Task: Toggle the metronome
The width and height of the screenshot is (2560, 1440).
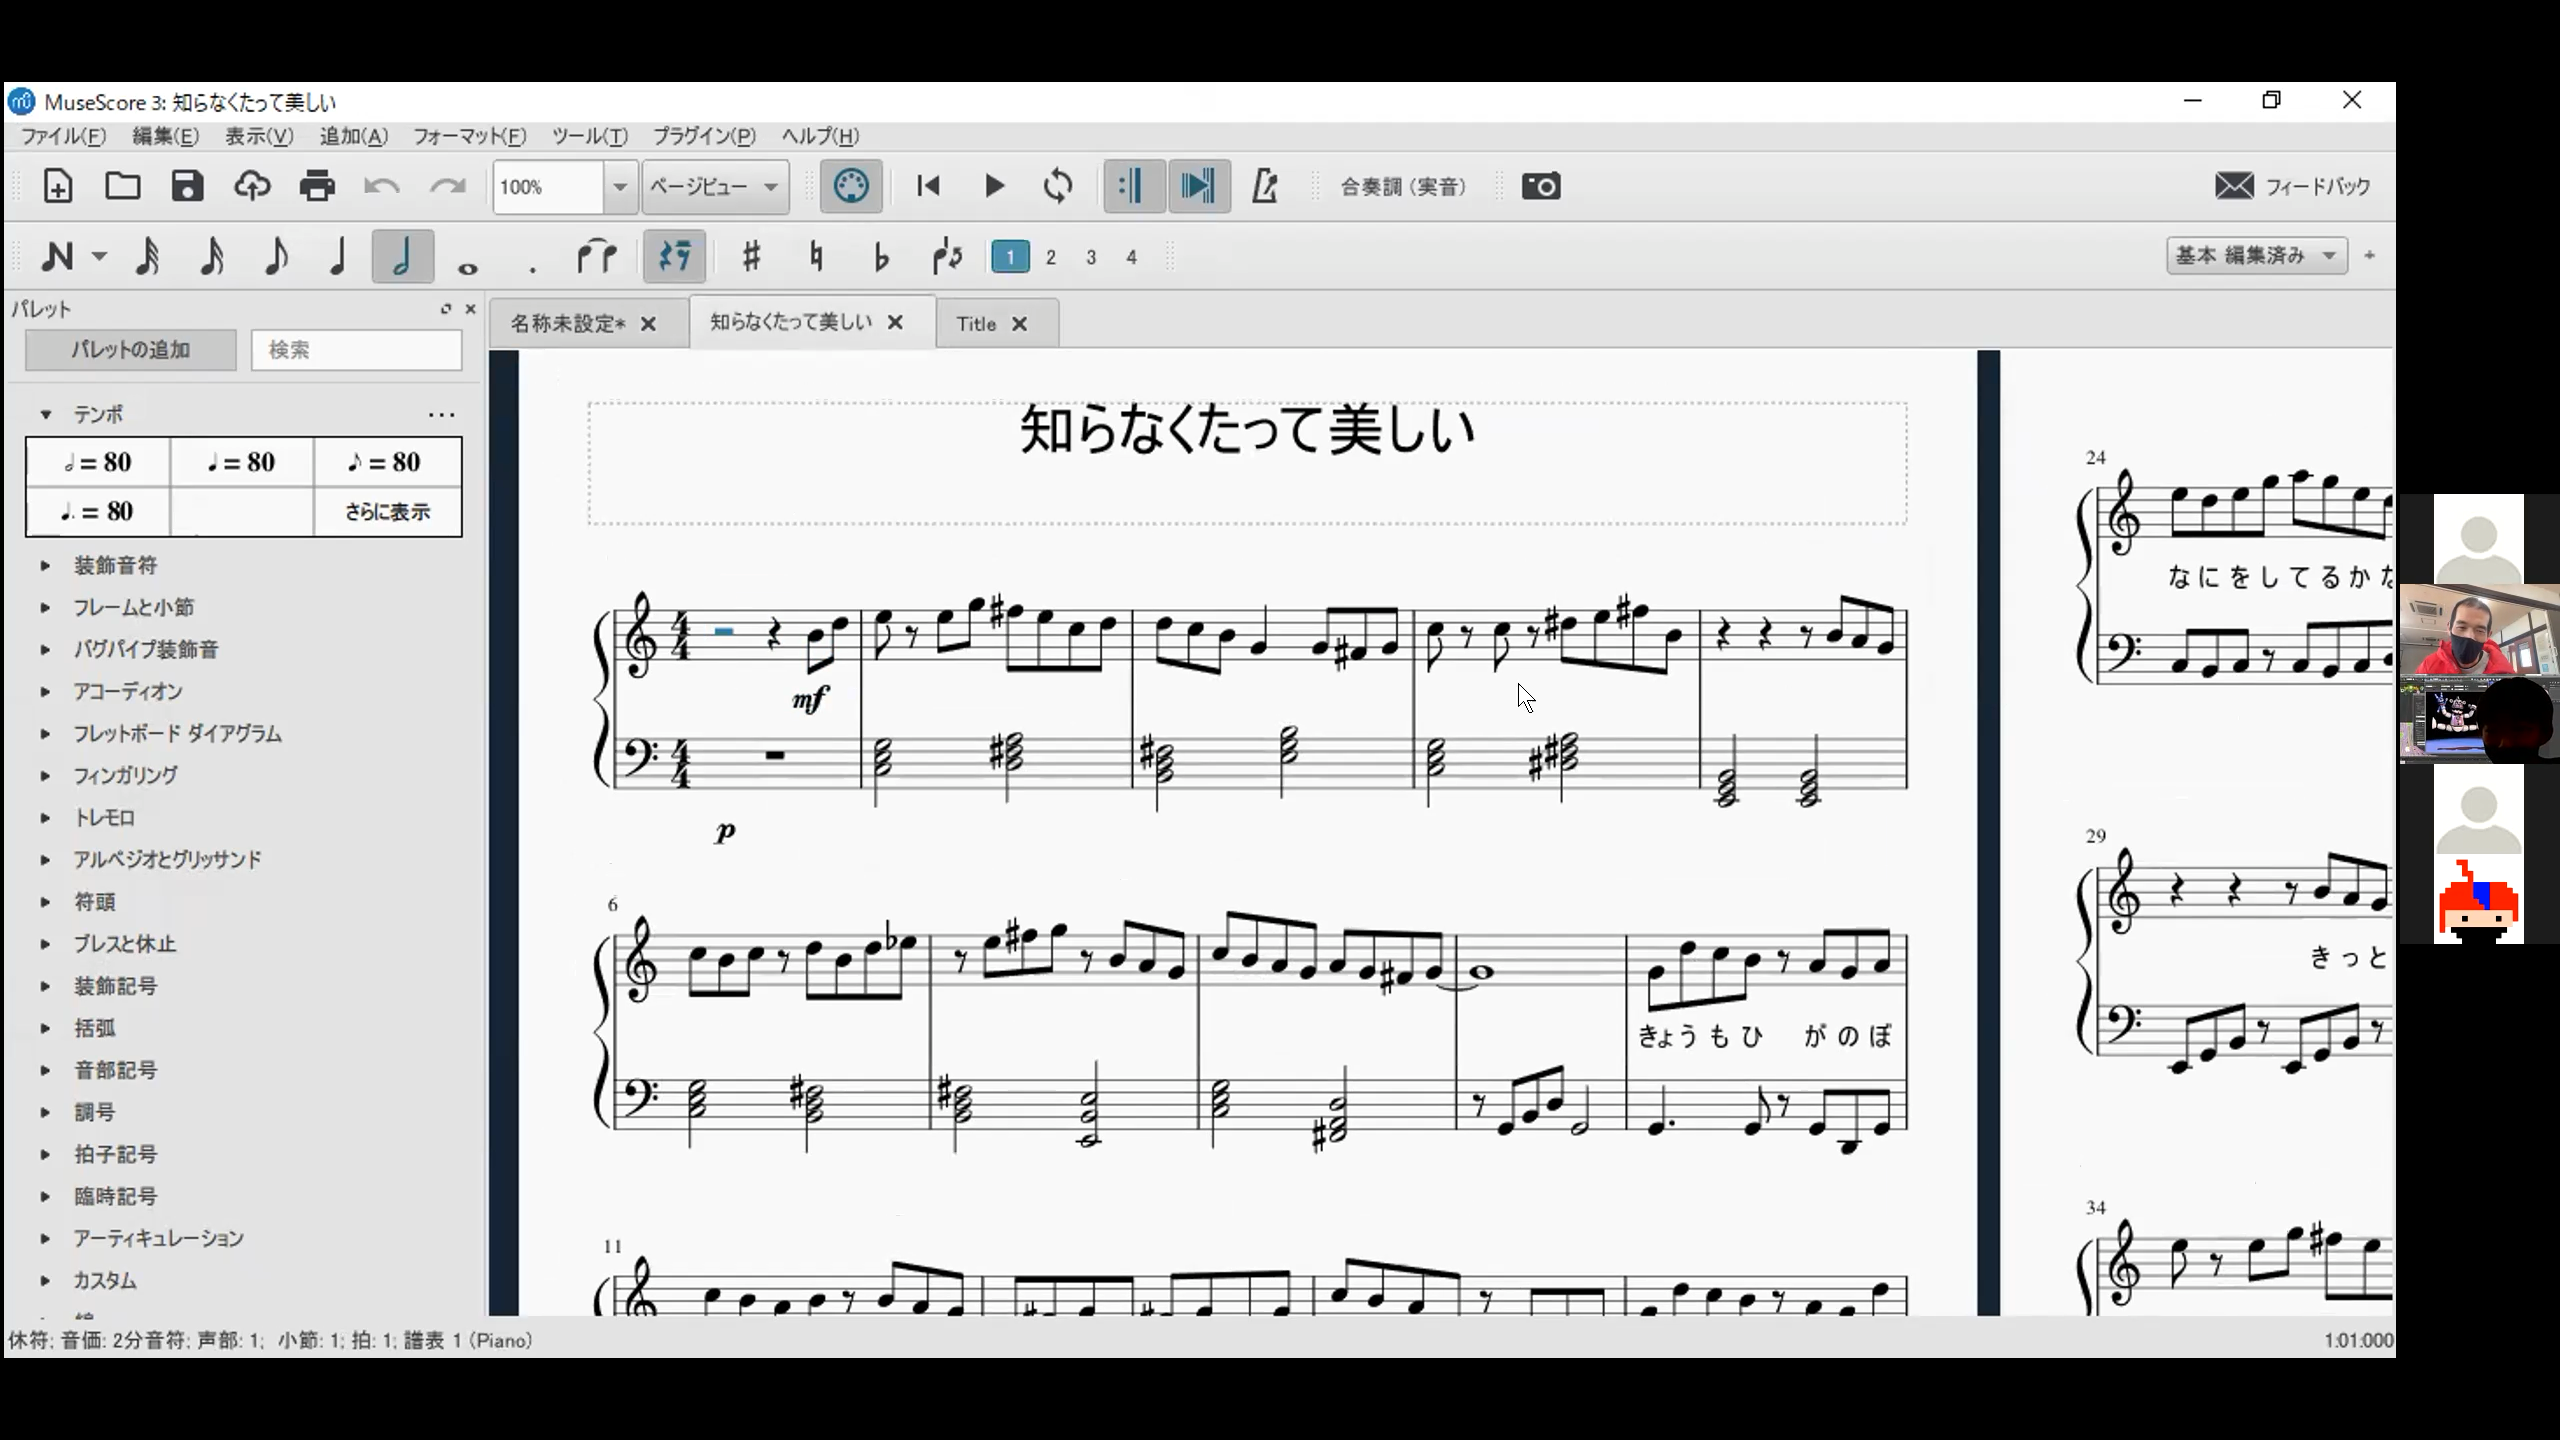Action: 1264,186
